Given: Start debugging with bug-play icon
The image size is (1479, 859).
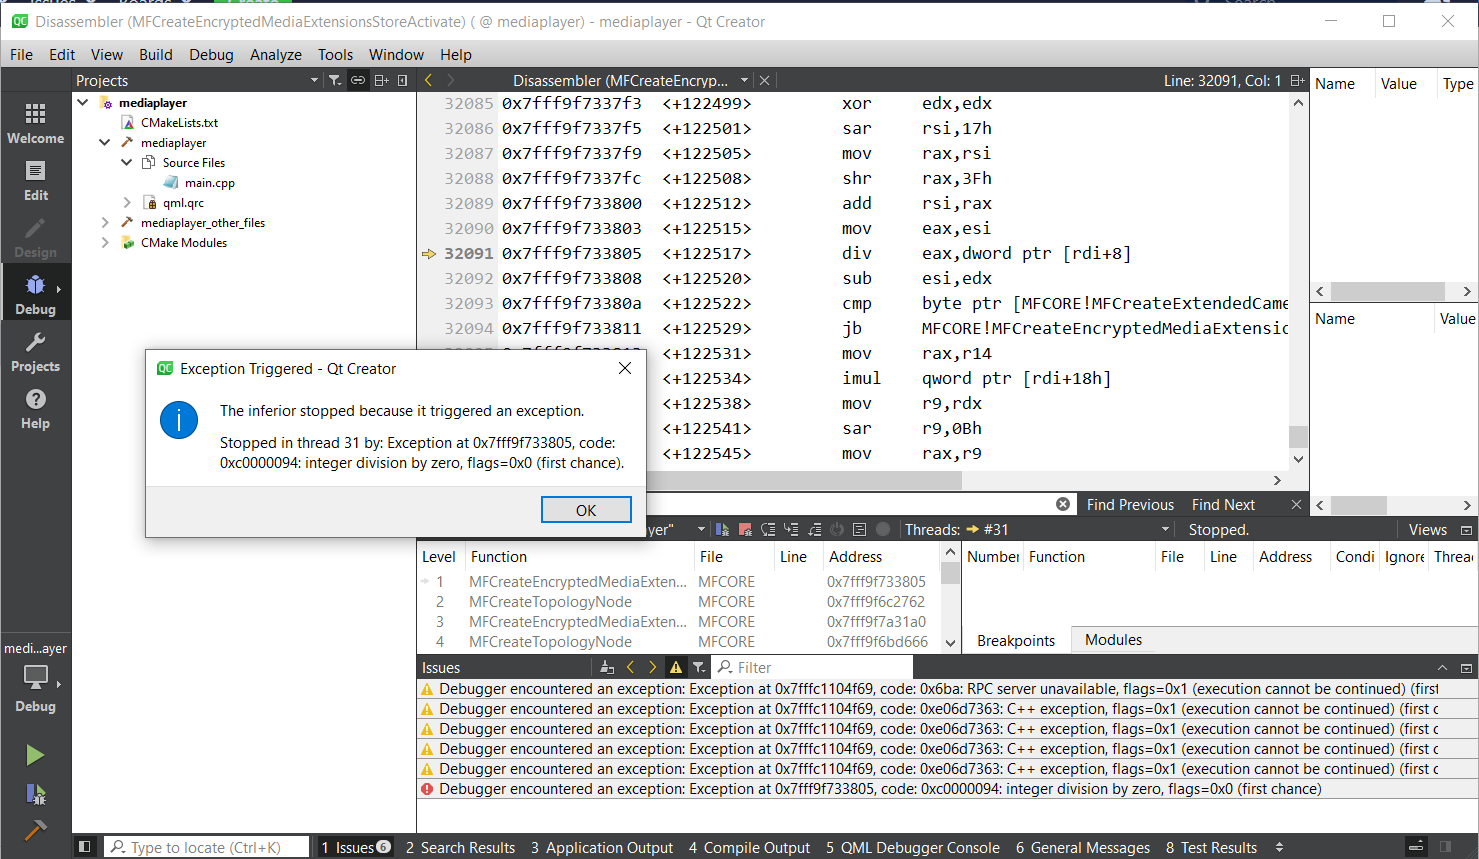Looking at the screenshot, I should click(x=35, y=794).
